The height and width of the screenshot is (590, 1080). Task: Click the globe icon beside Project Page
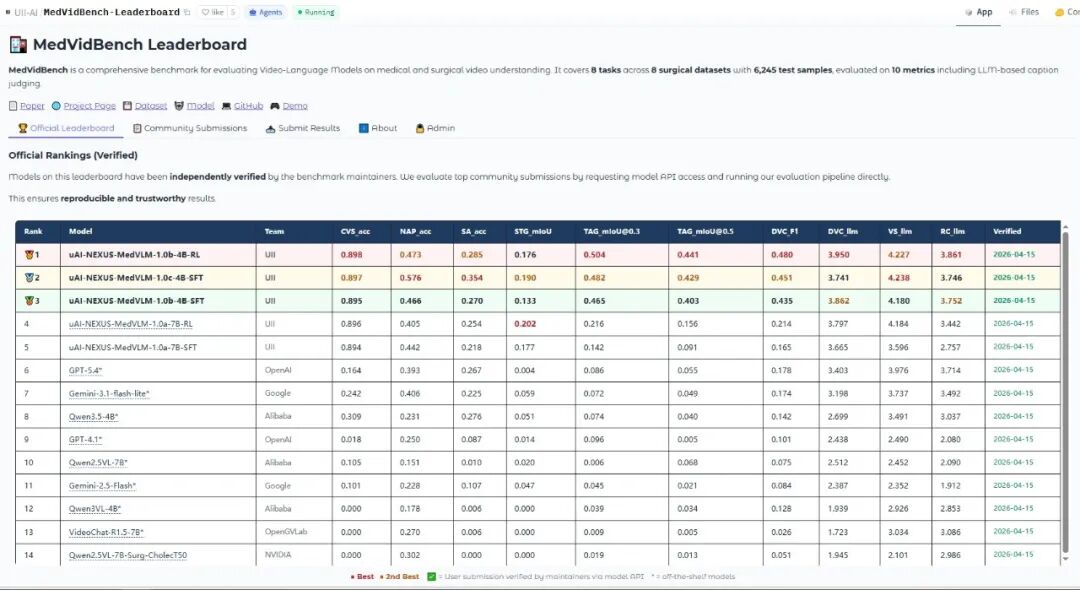(x=56, y=106)
